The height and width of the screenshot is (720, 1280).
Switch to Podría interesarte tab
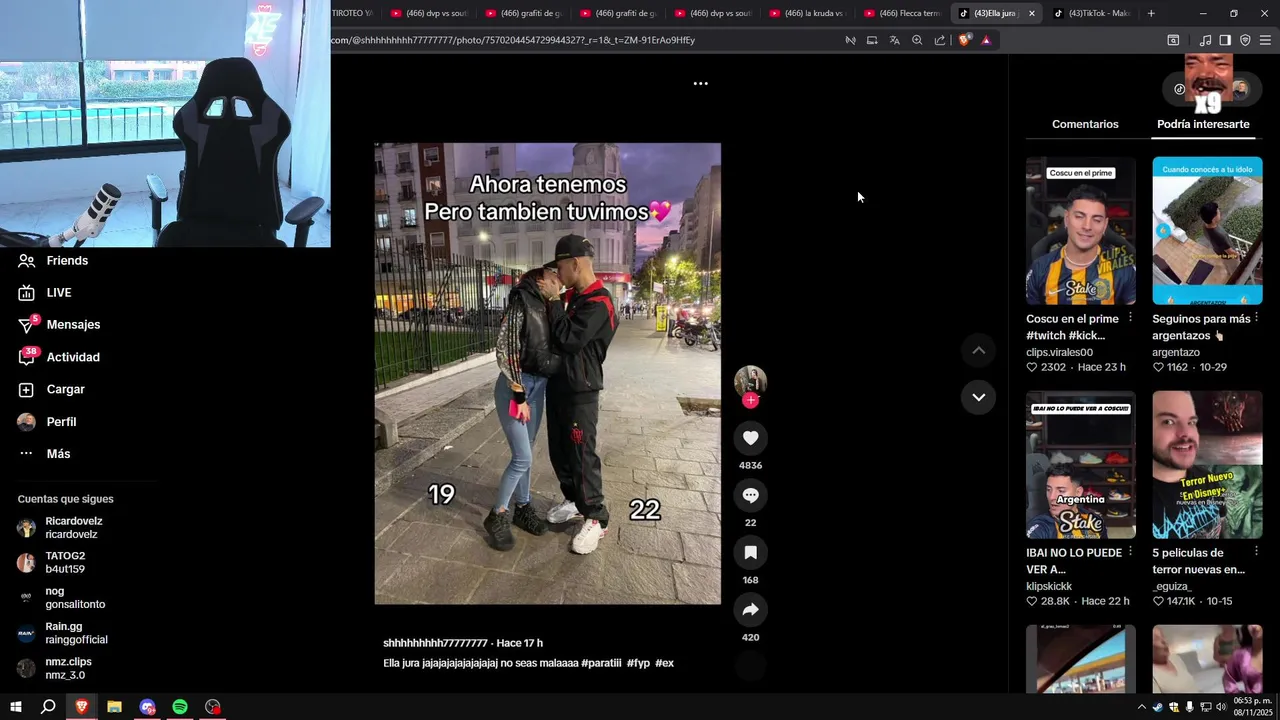click(1203, 124)
